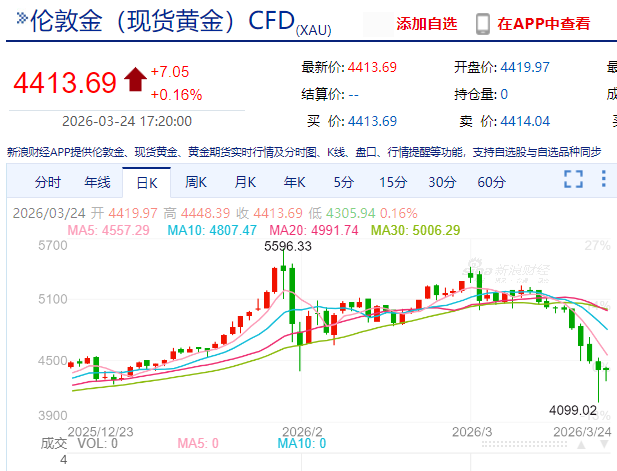This screenshot has height=471, width=617.
Task: Click the 添加自选 link
Action: pyautogui.click(x=427, y=24)
